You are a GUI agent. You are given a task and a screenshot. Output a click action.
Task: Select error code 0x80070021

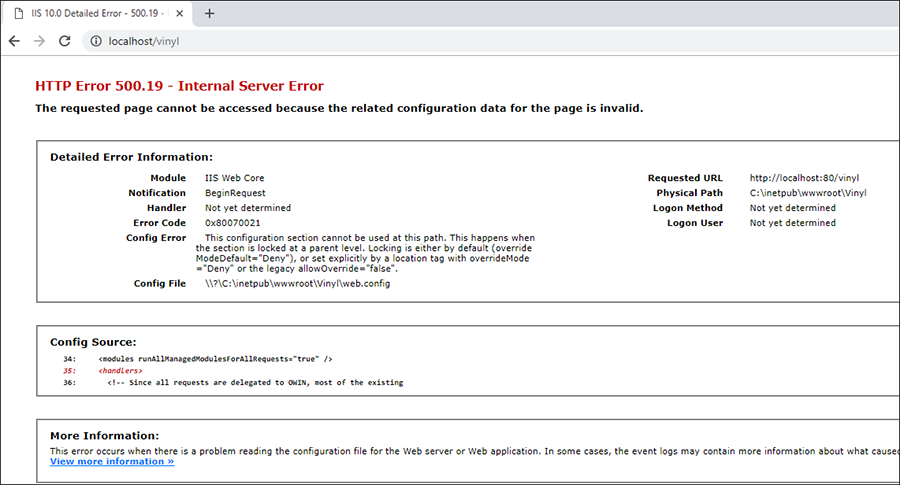[232, 223]
